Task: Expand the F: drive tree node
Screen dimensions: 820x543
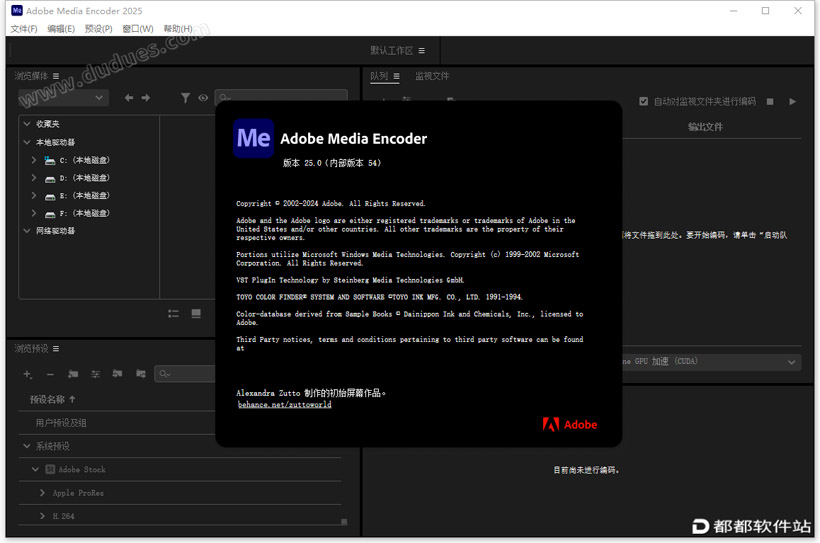Action: 34,213
